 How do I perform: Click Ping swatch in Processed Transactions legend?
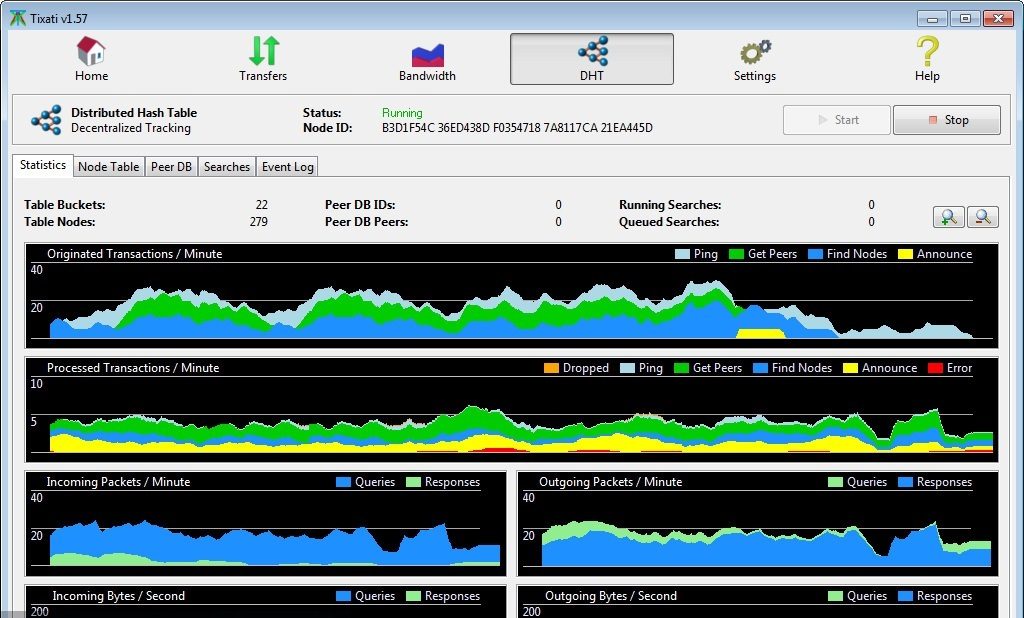(x=627, y=368)
